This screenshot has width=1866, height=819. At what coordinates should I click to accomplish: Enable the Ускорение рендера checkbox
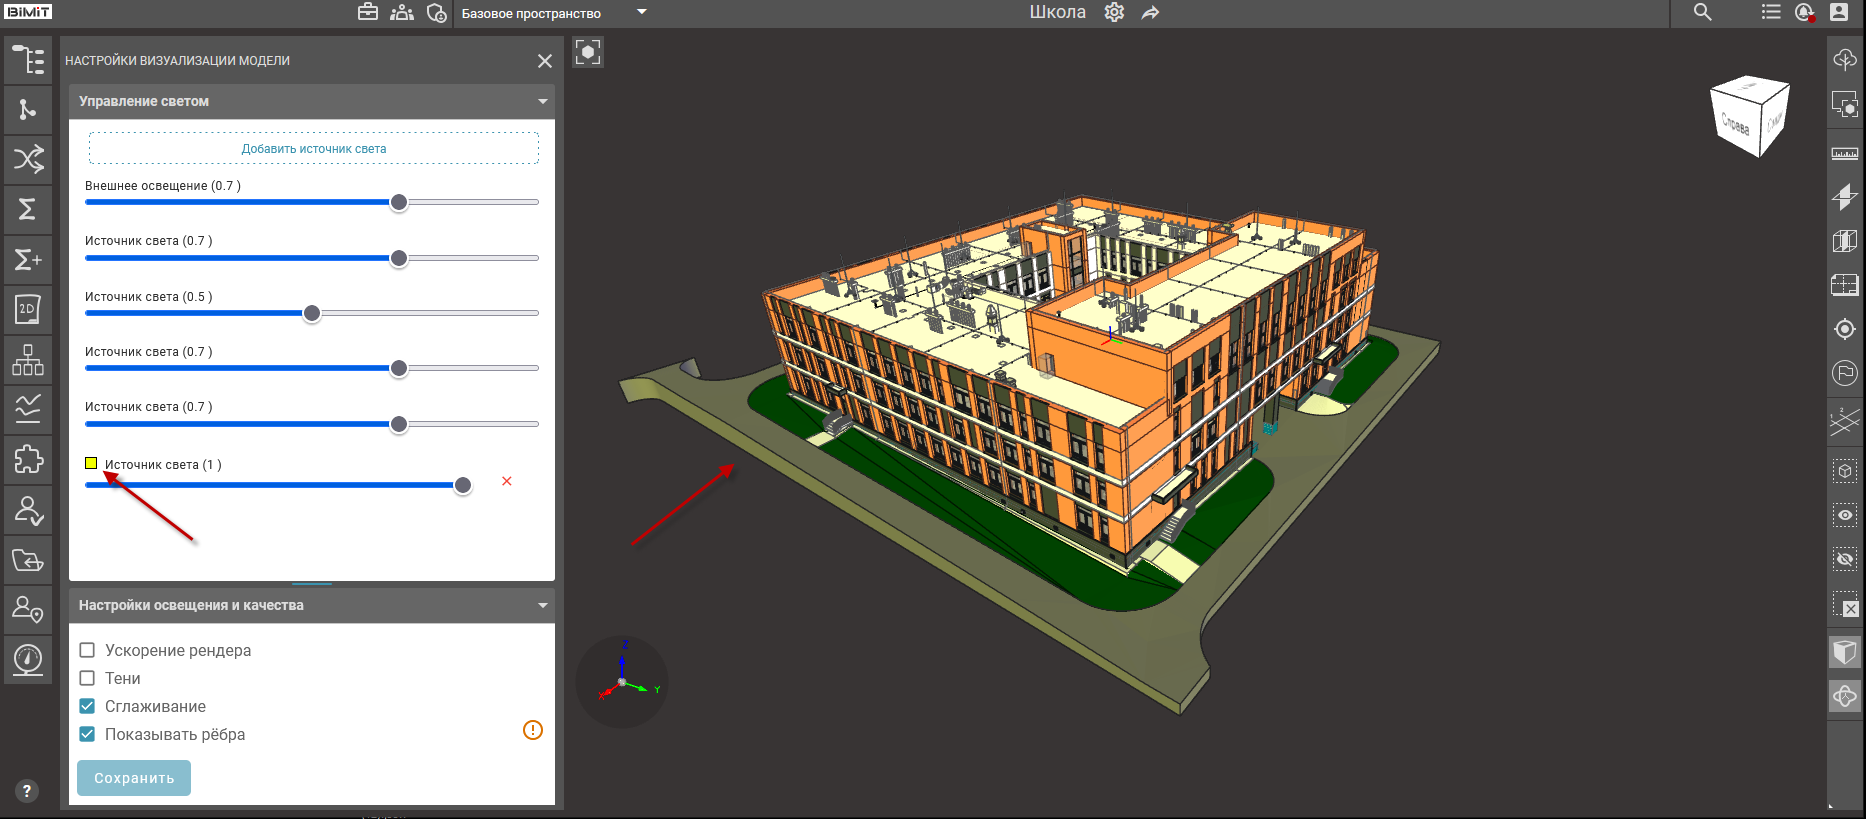click(88, 650)
